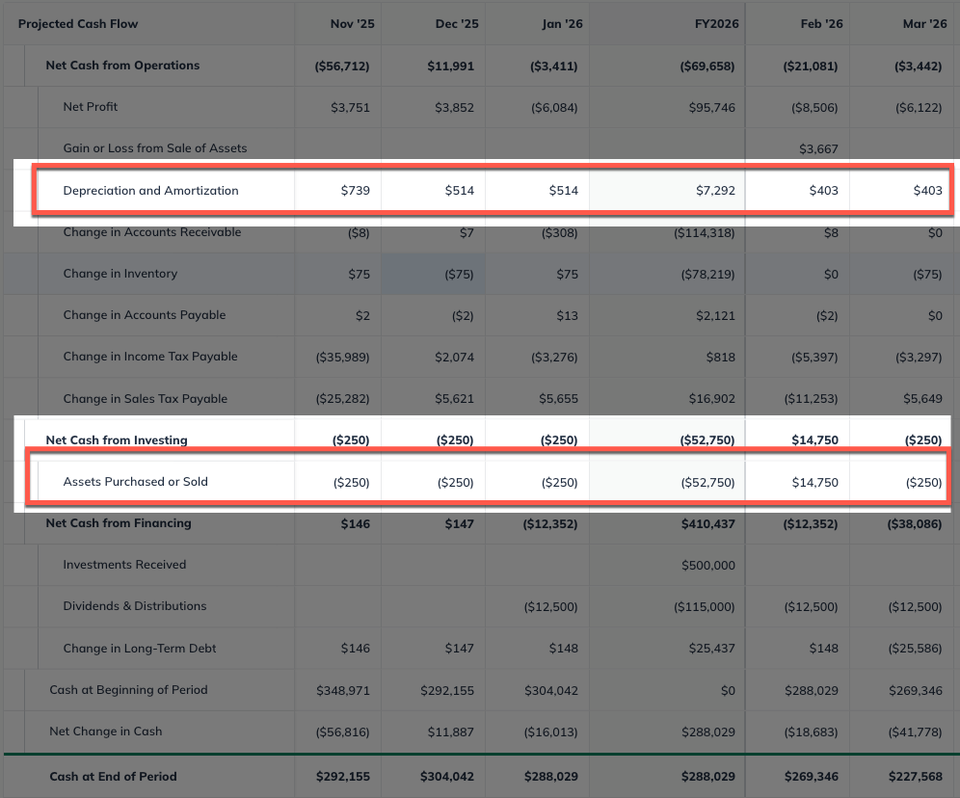Click Cash at Beginning of Period label
Image resolution: width=960 pixels, height=798 pixels.
pyautogui.click(x=129, y=690)
